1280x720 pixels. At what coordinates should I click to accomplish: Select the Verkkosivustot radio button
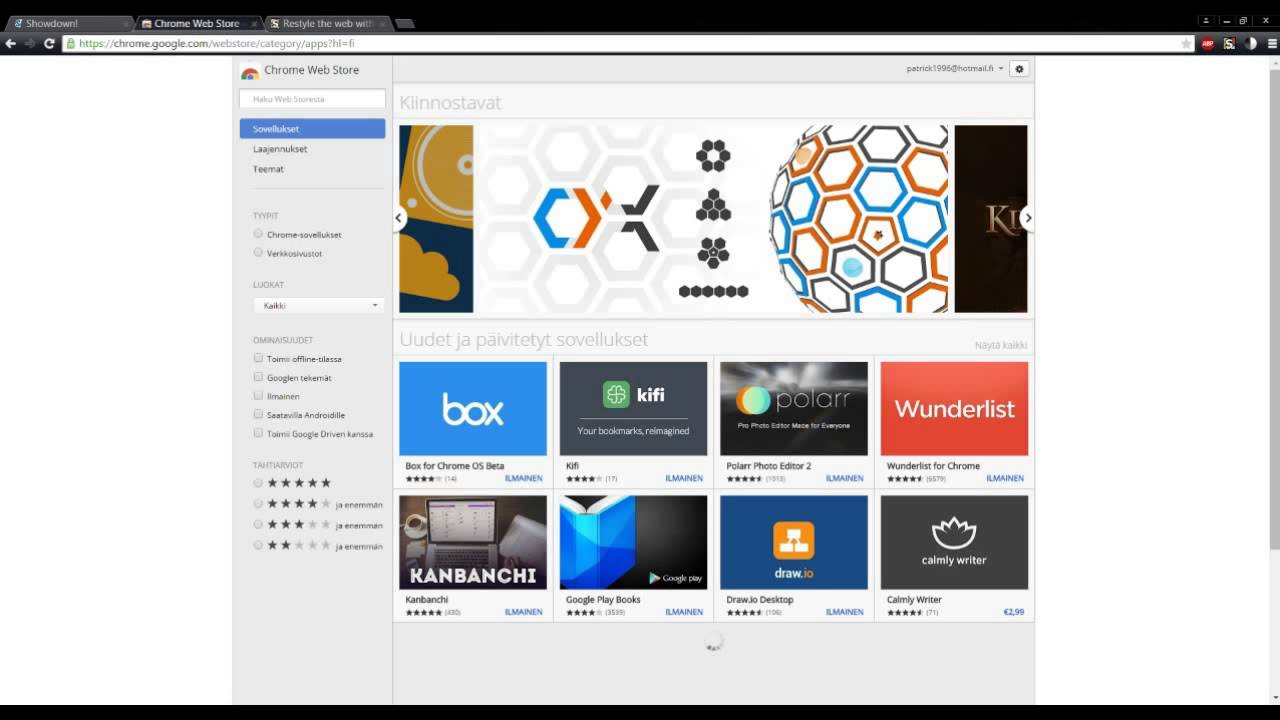click(258, 253)
